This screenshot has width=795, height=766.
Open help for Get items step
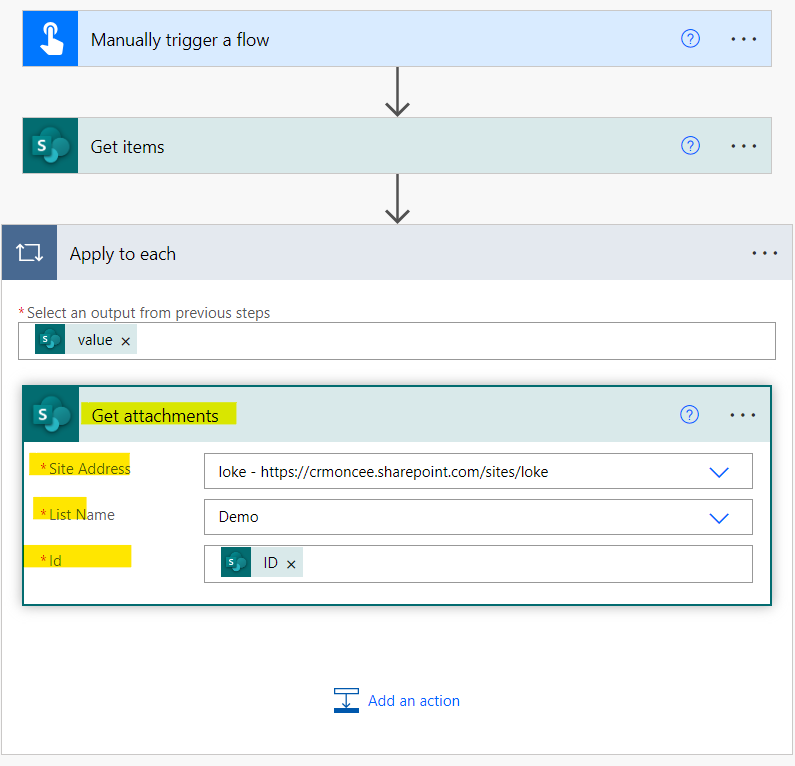[x=690, y=146]
